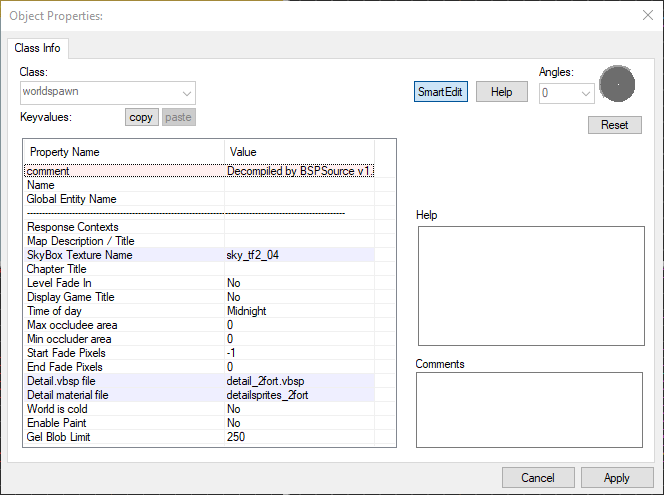Click the Midnight value
The height and width of the screenshot is (495, 664).
point(246,311)
